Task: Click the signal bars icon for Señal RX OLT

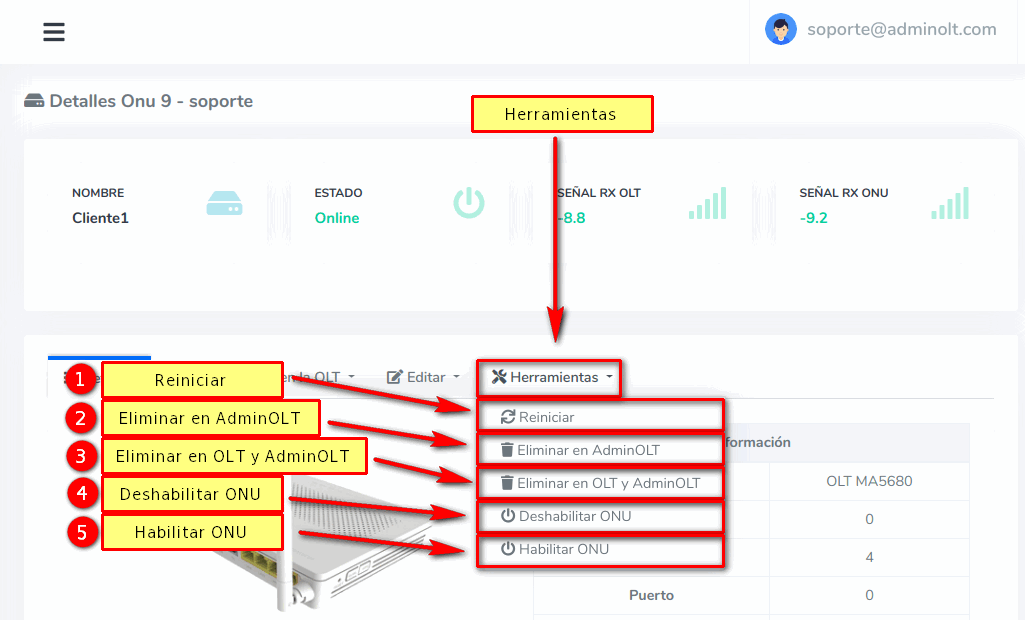Action: (x=707, y=204)
